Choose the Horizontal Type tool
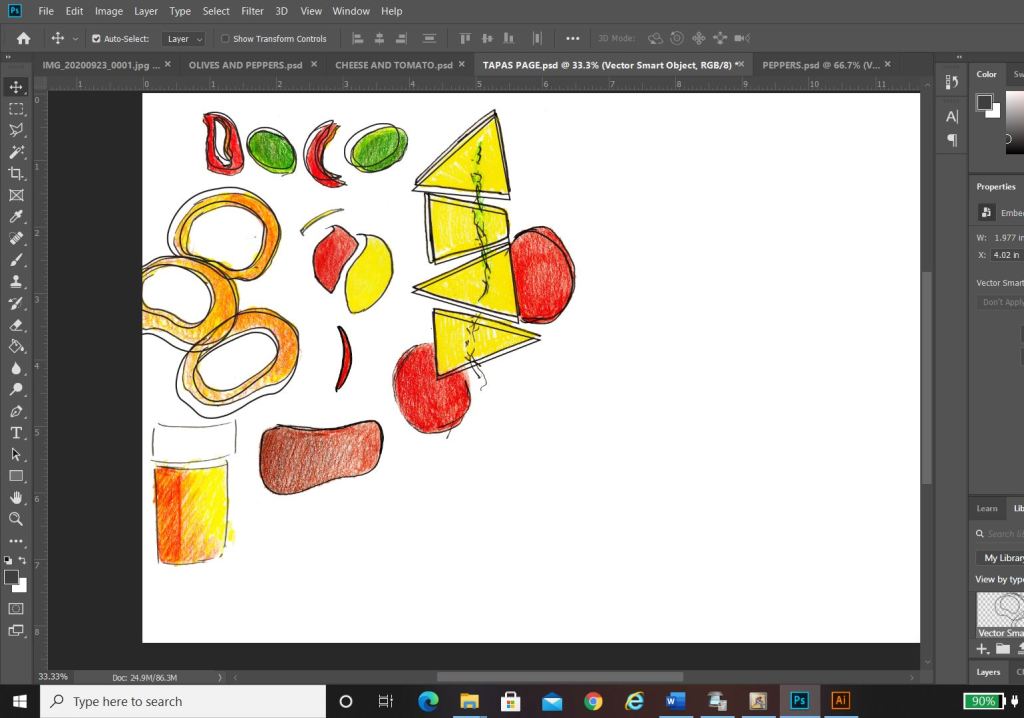Image resolution: width=1024 pixels, height=718 pixels. 16,433
